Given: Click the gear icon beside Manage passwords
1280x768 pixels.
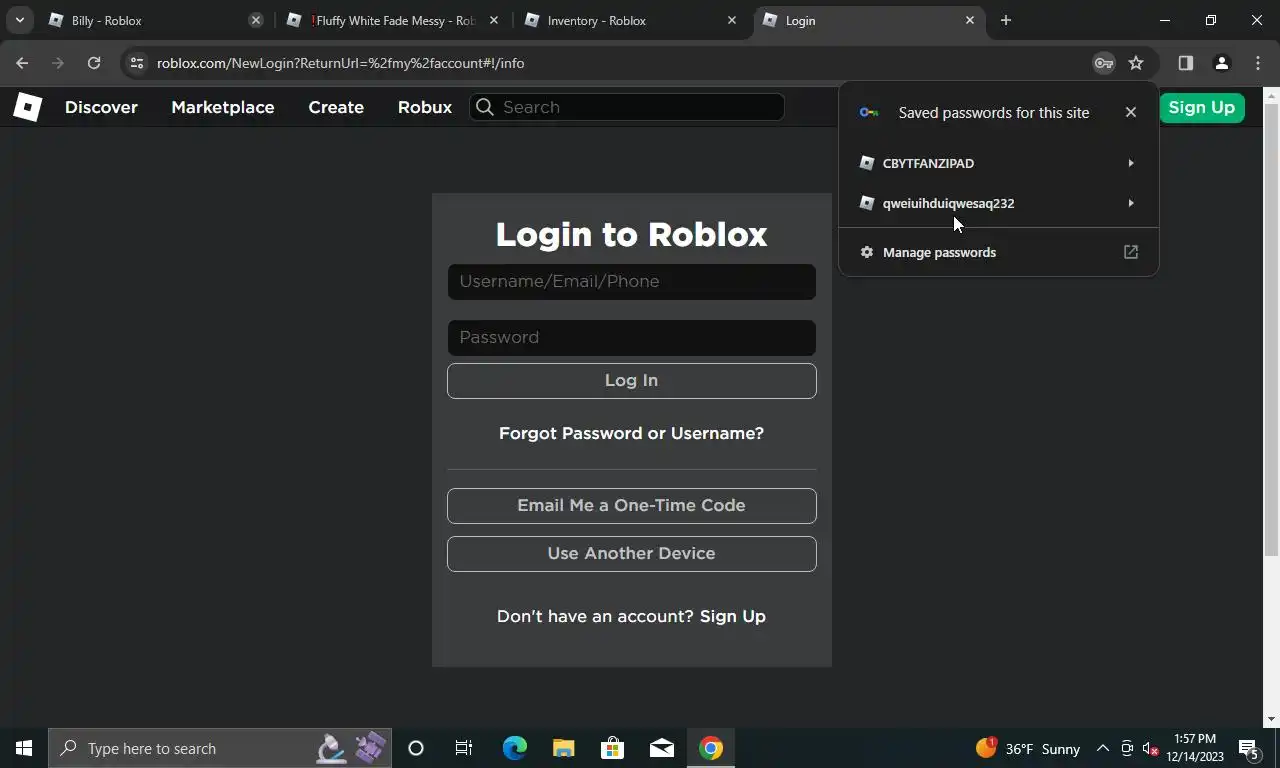Looking at the screenshot, I should (x=867, y=252).
